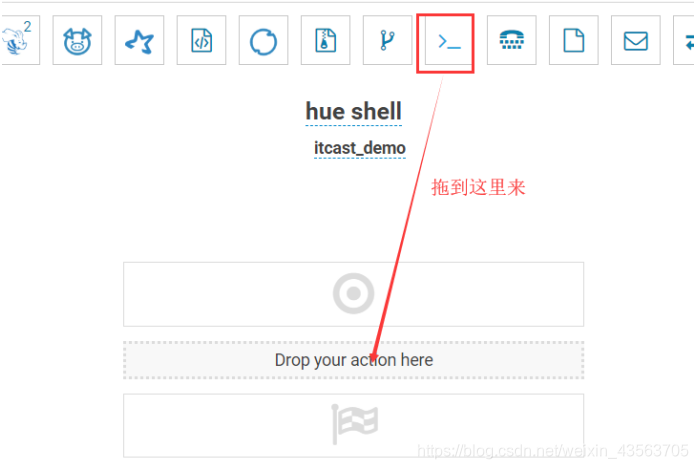
Task: Pick the Java program code-file icon
Action: (201, 40)
